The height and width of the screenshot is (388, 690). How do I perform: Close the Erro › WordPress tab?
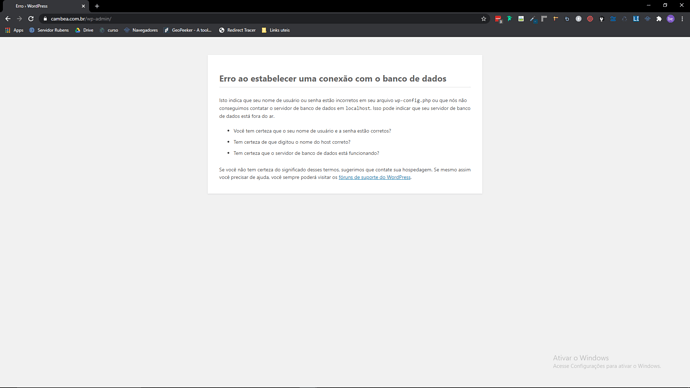click(x=83, y=6)
